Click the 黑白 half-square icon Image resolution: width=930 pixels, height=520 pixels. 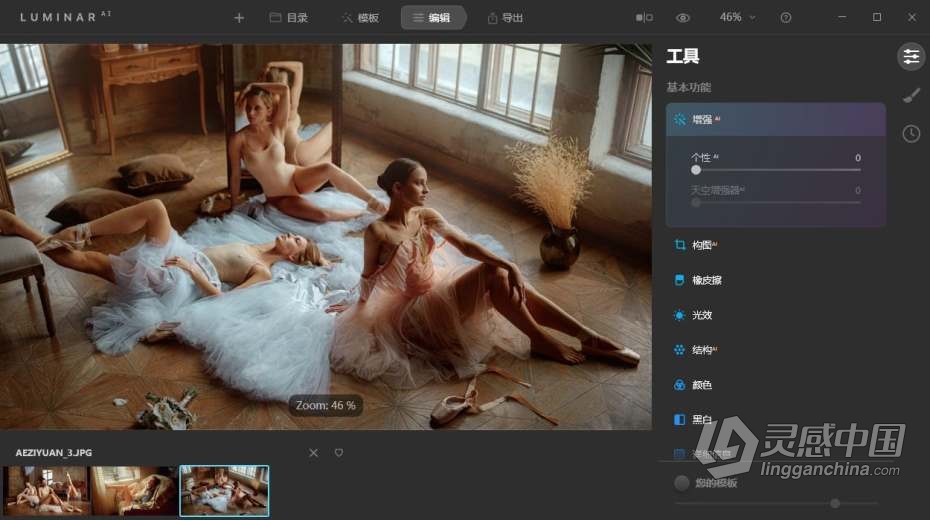[x=680, y=420]
